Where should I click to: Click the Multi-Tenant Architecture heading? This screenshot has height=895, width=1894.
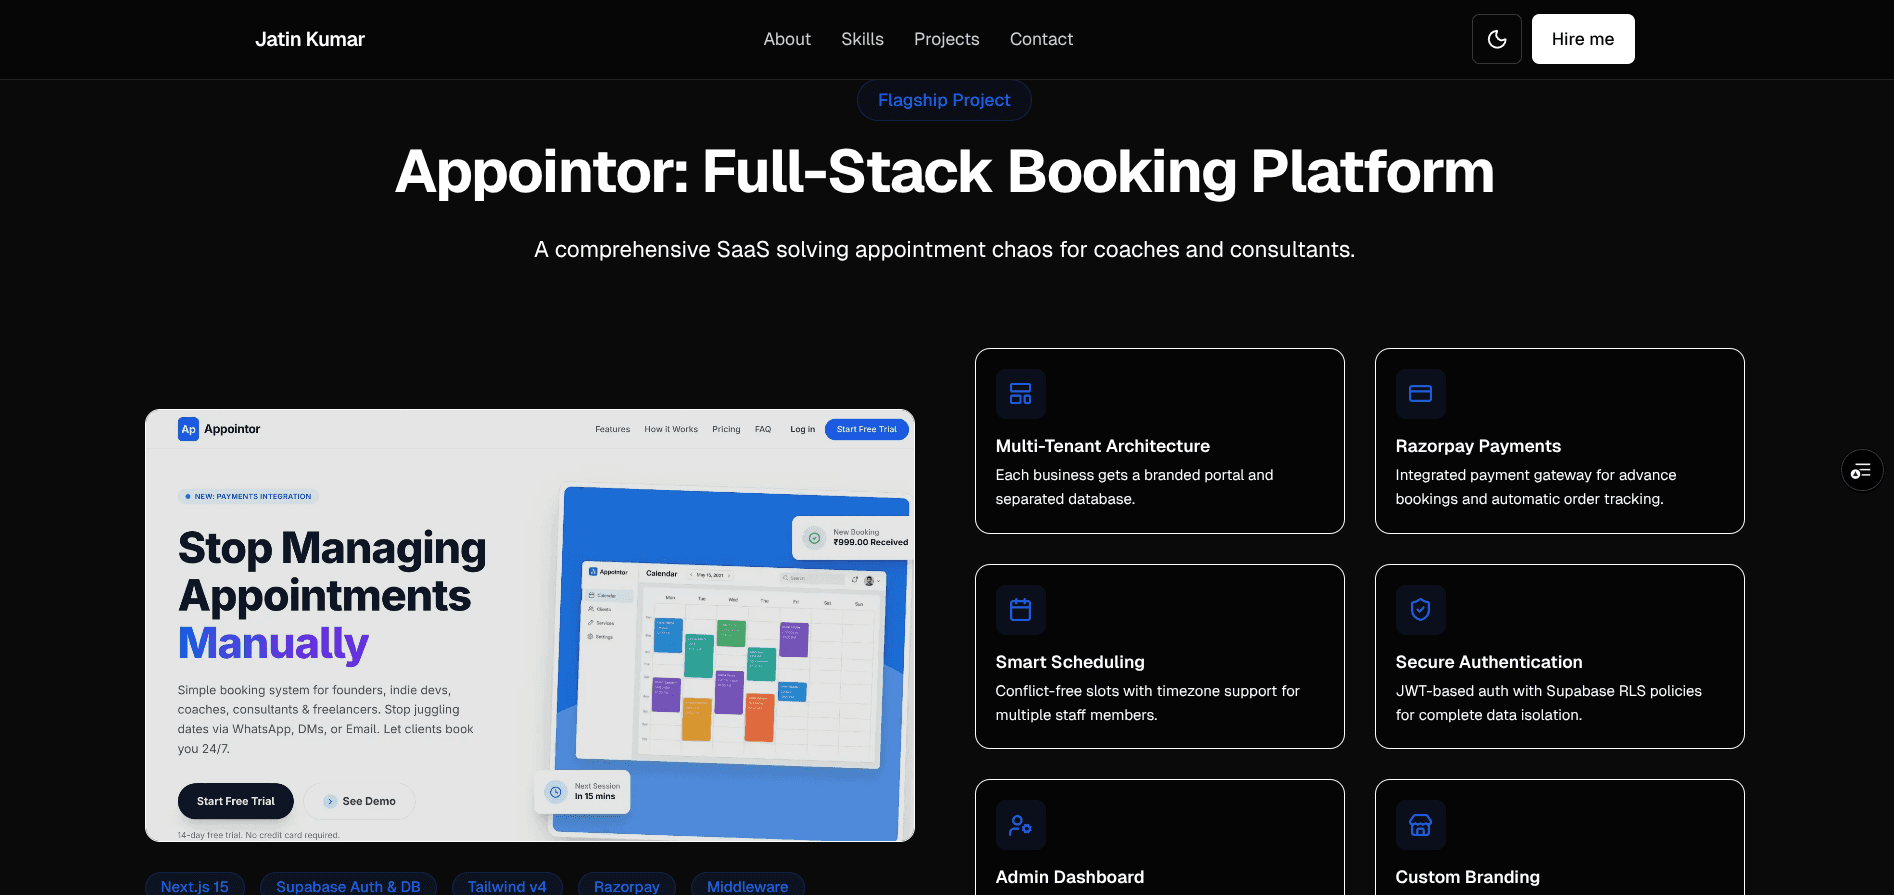(x=1103, y=446)
